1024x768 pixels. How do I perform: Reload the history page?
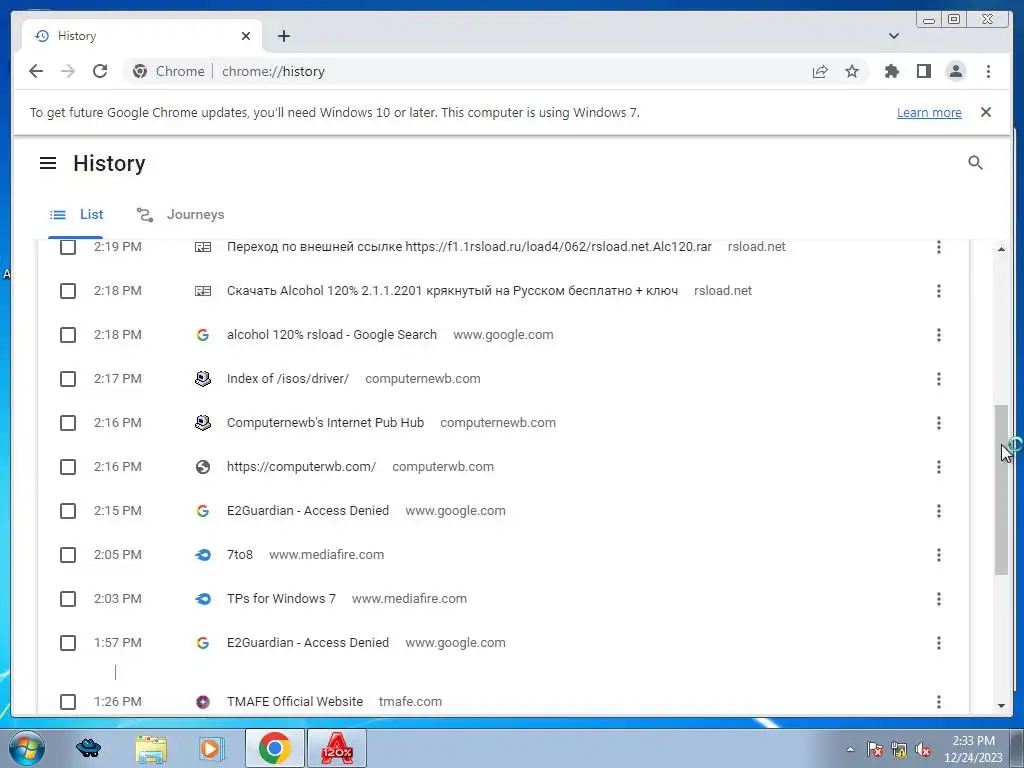click(100, 71)
